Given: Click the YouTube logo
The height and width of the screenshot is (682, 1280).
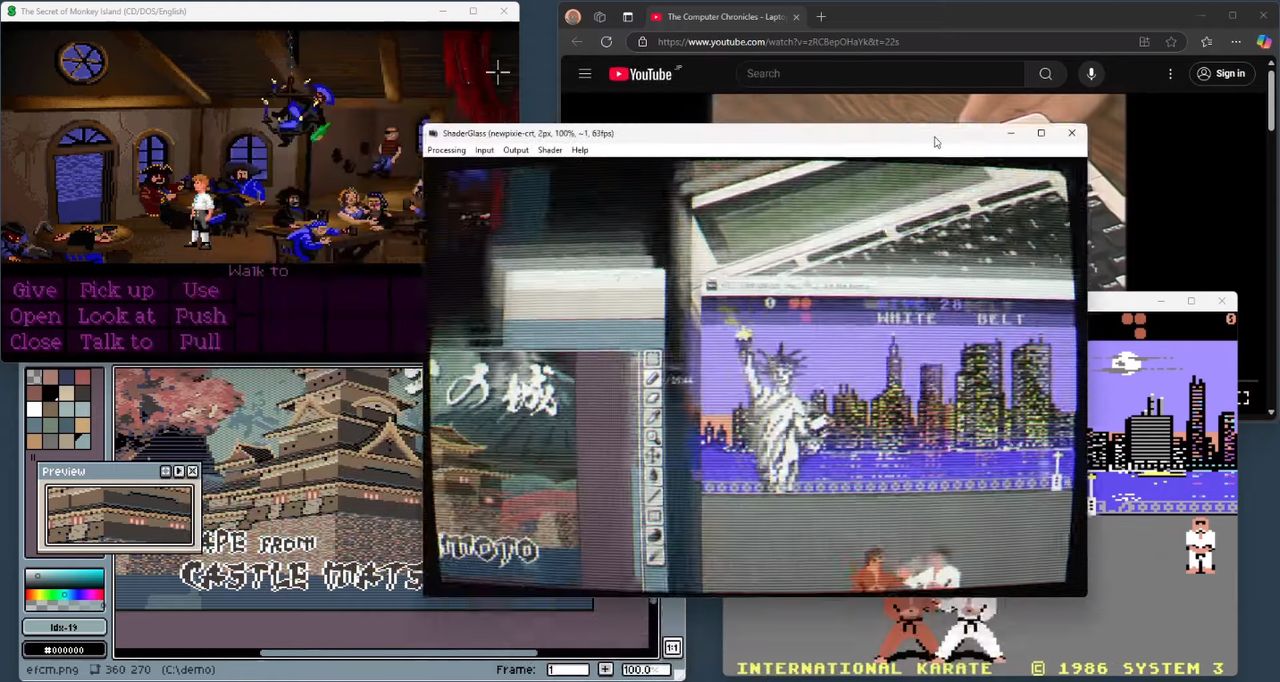Looking at the screenshot, I should tap(645, 74).
